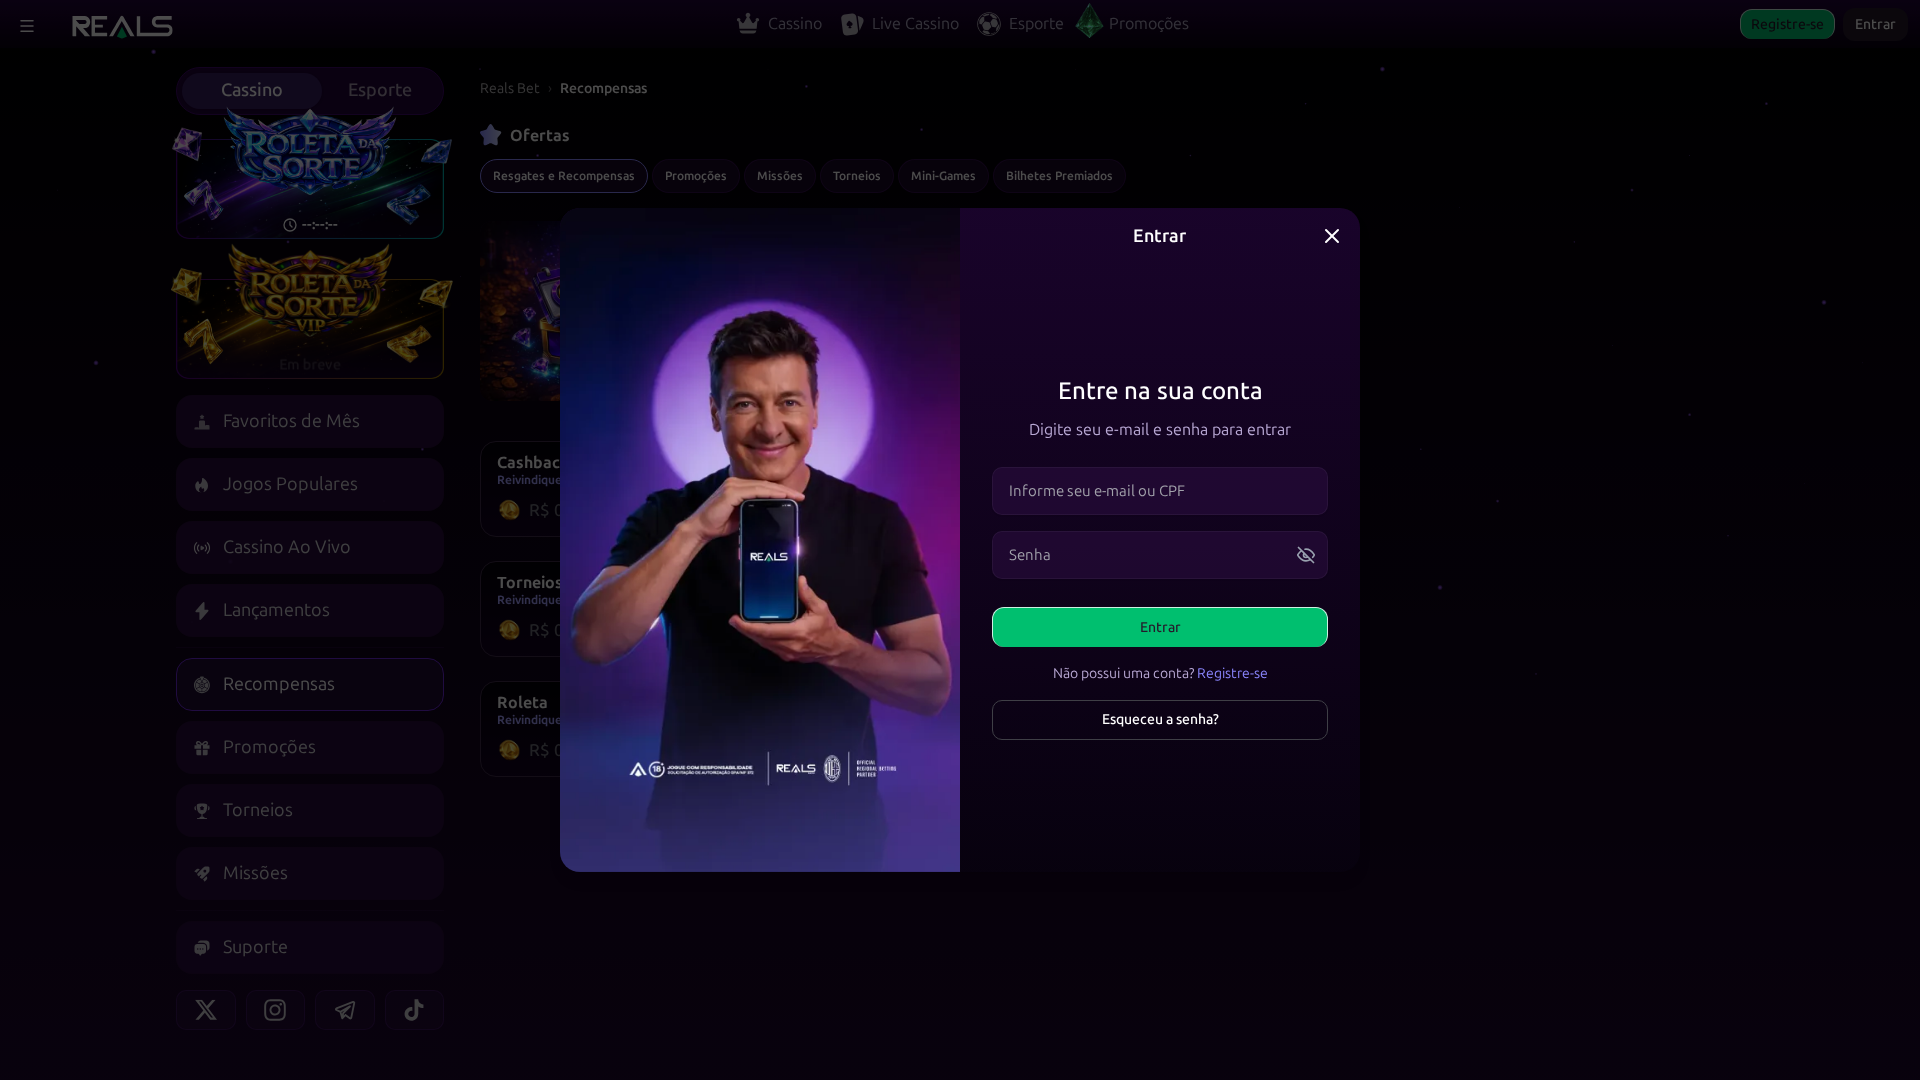Toggle password visibility in Senha field
The image size is (1920, 1080).
1306,555
